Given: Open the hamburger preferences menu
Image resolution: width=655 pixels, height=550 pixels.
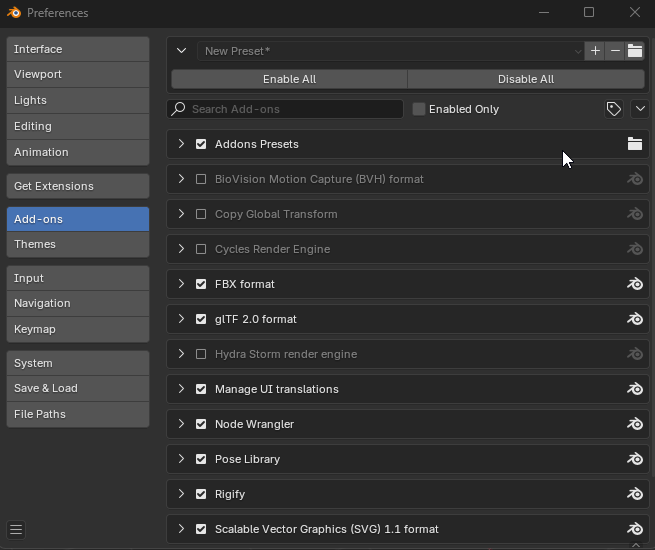Looking at the screenshot, I should (16, 530).
